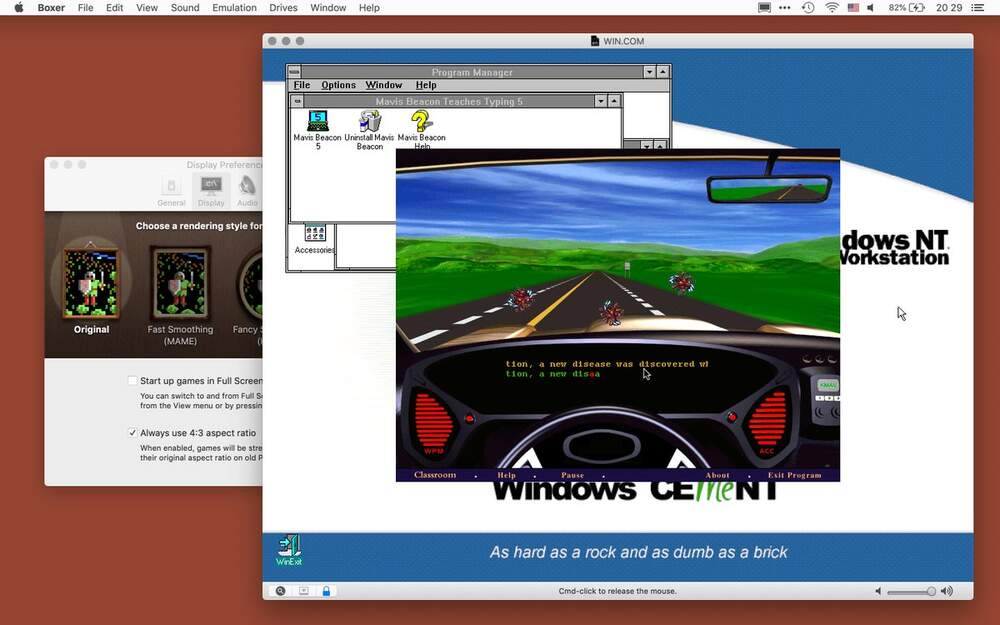Click the Program Manager minimize down-arrow button
Viewport: 1000px width, 625px height.
pos(649,72)
